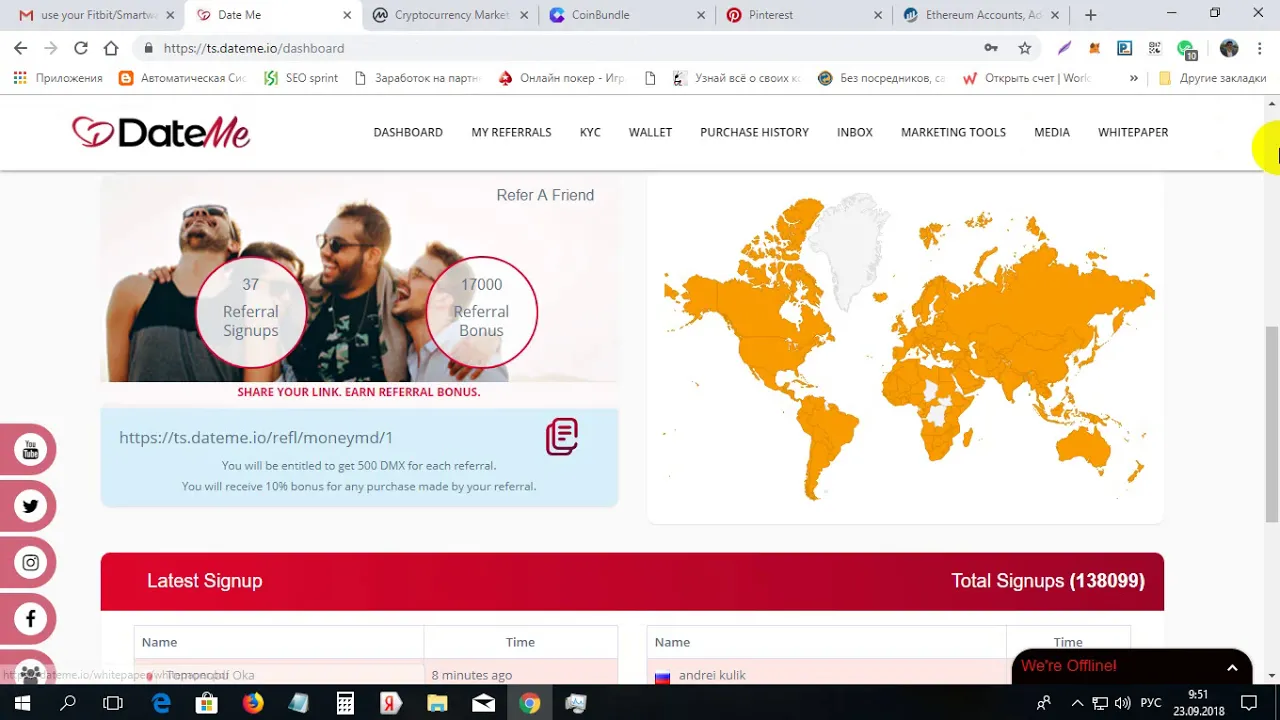
Task: Open the purple feather extension
Action: [x=1064, y=48]
